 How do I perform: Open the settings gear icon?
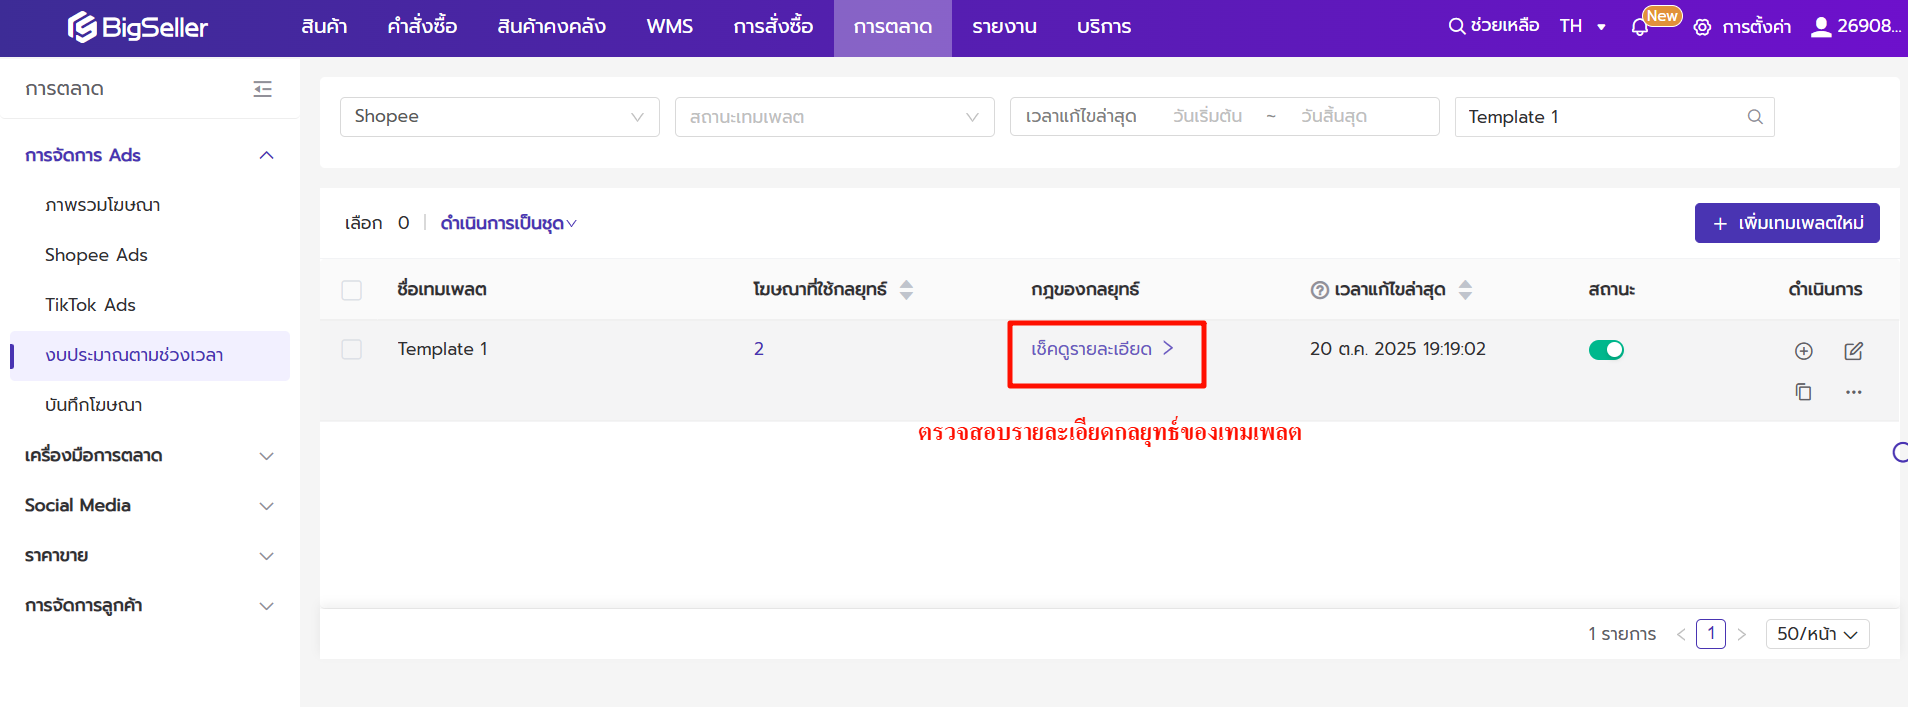pos(1702,27)
